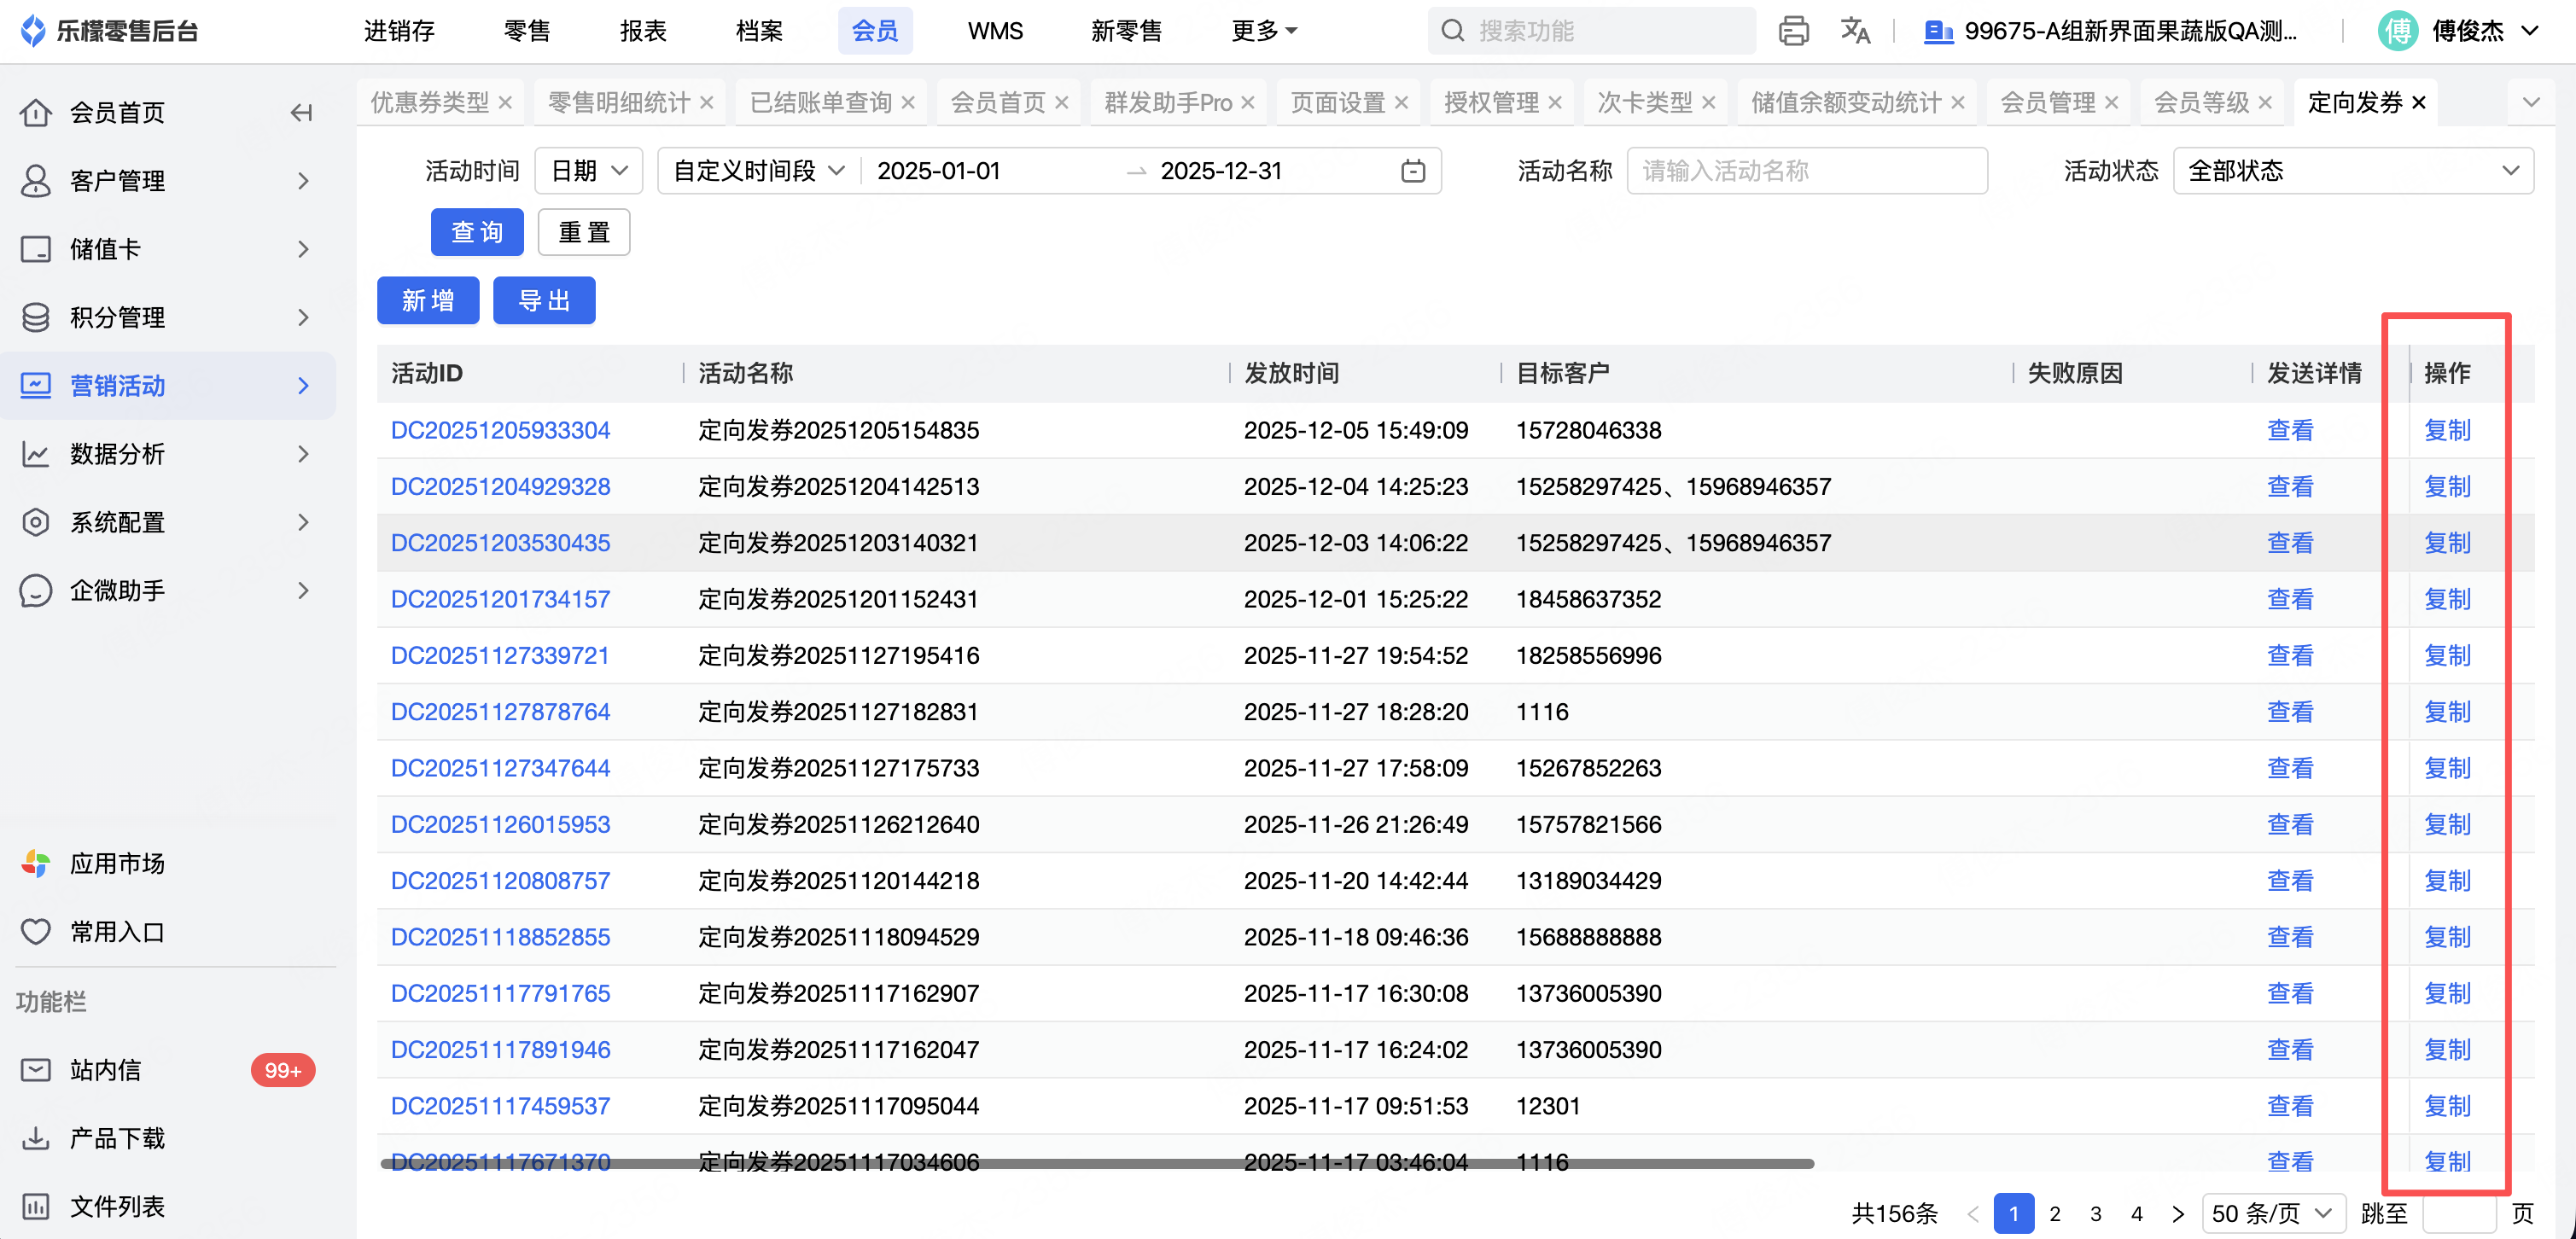Image resolution: width=2576 pixels, height=1239 pixels.
Task: Switch to the 报表 top menu
Action: [642, 31]
